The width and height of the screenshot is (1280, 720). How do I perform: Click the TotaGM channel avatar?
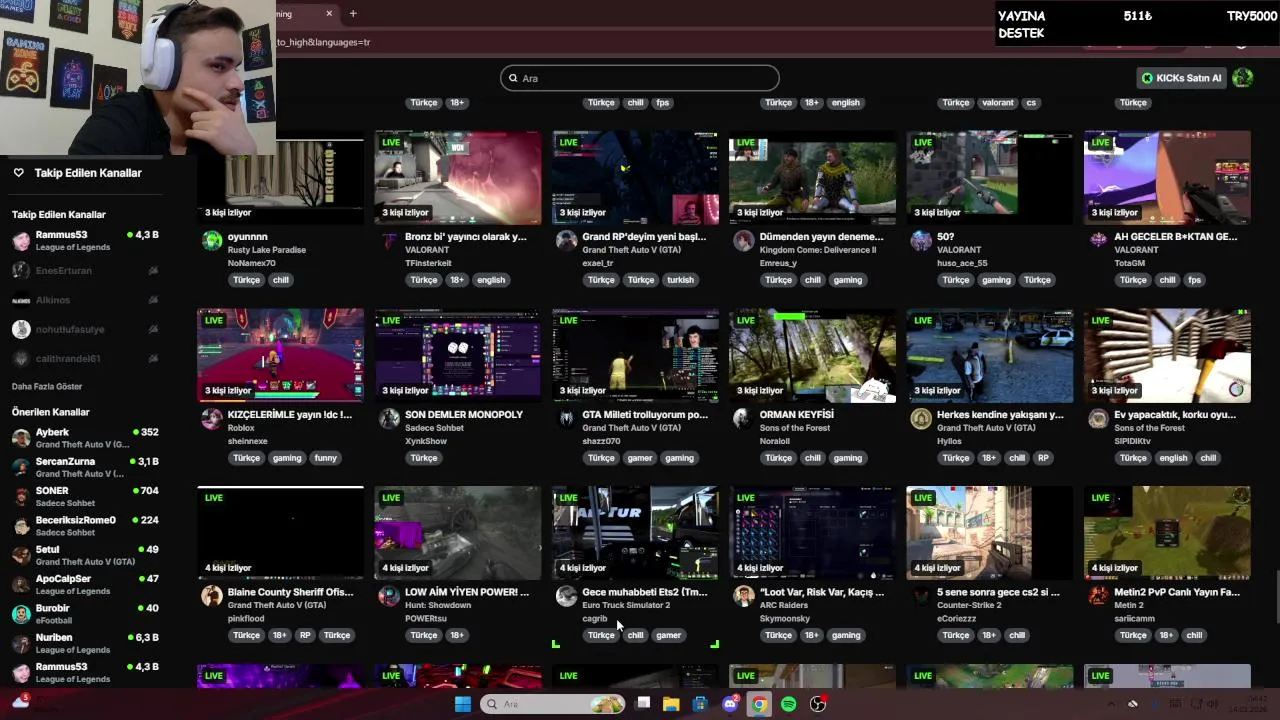[x=1098, y=241]
